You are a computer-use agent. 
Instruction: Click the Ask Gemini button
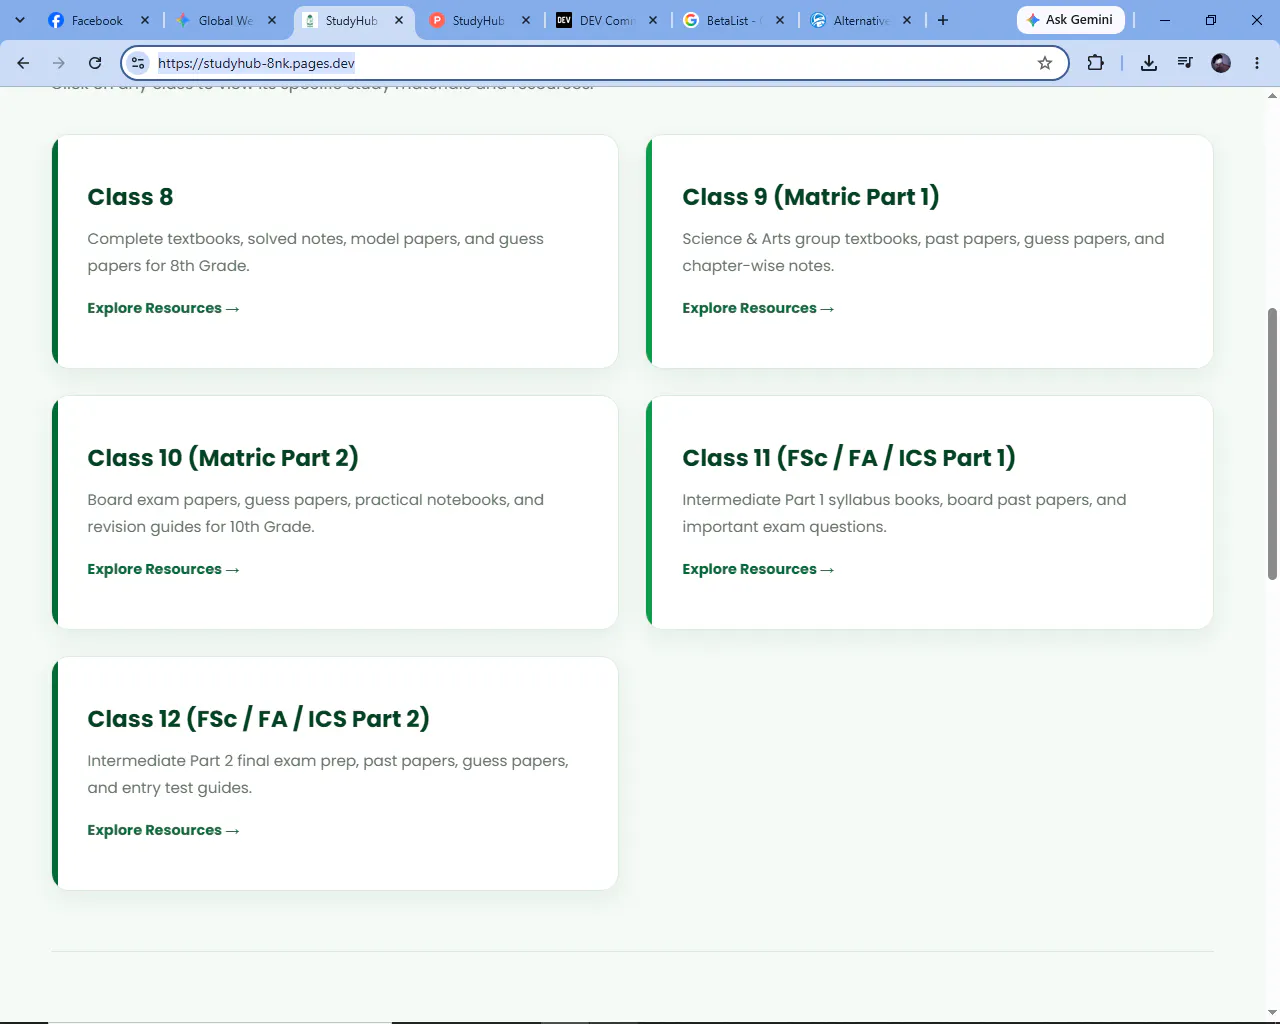click(x=1071, y=20)
